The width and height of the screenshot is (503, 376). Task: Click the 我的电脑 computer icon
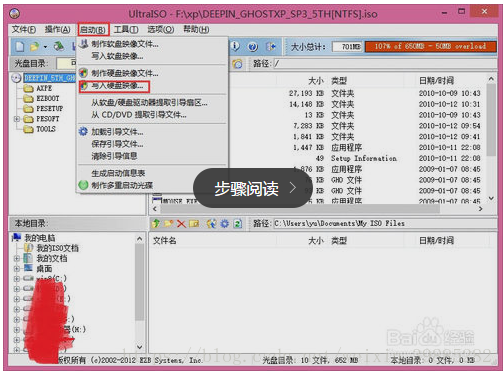pyautogui.click(x=16, y=237)
